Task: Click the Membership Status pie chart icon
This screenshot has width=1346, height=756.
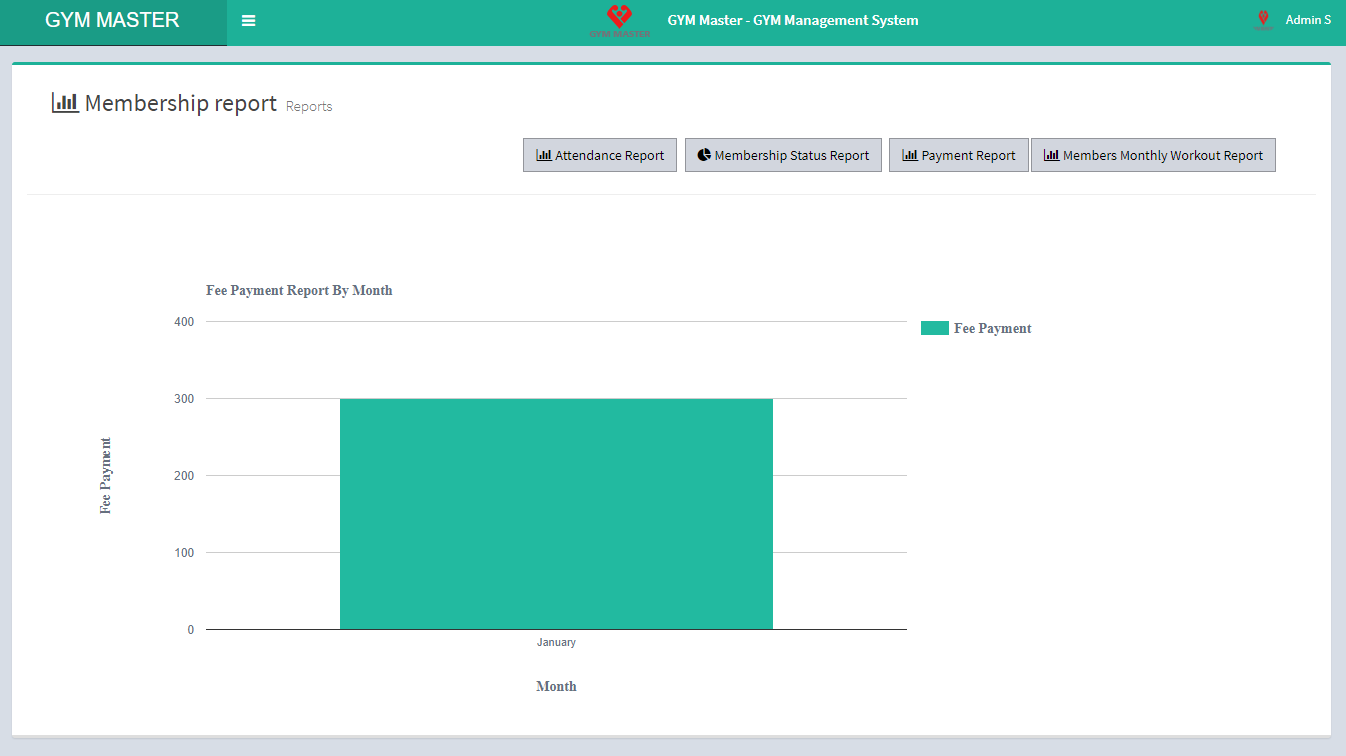Action: tap(704, 155)
